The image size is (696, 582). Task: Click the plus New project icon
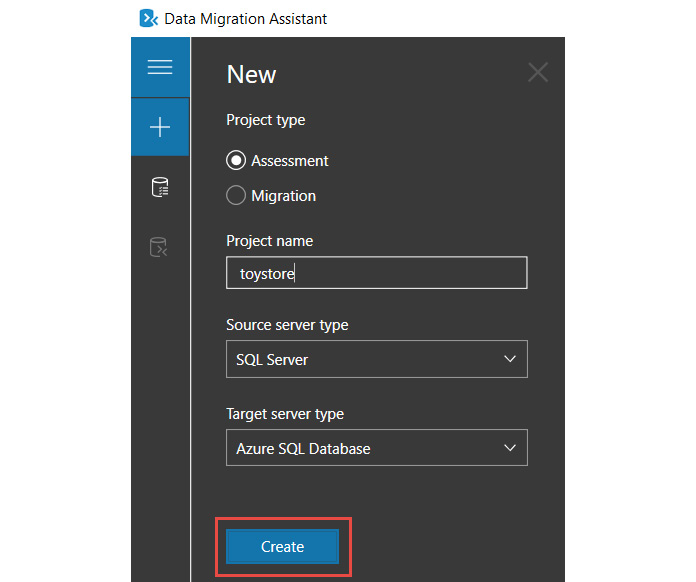[160, 127]
